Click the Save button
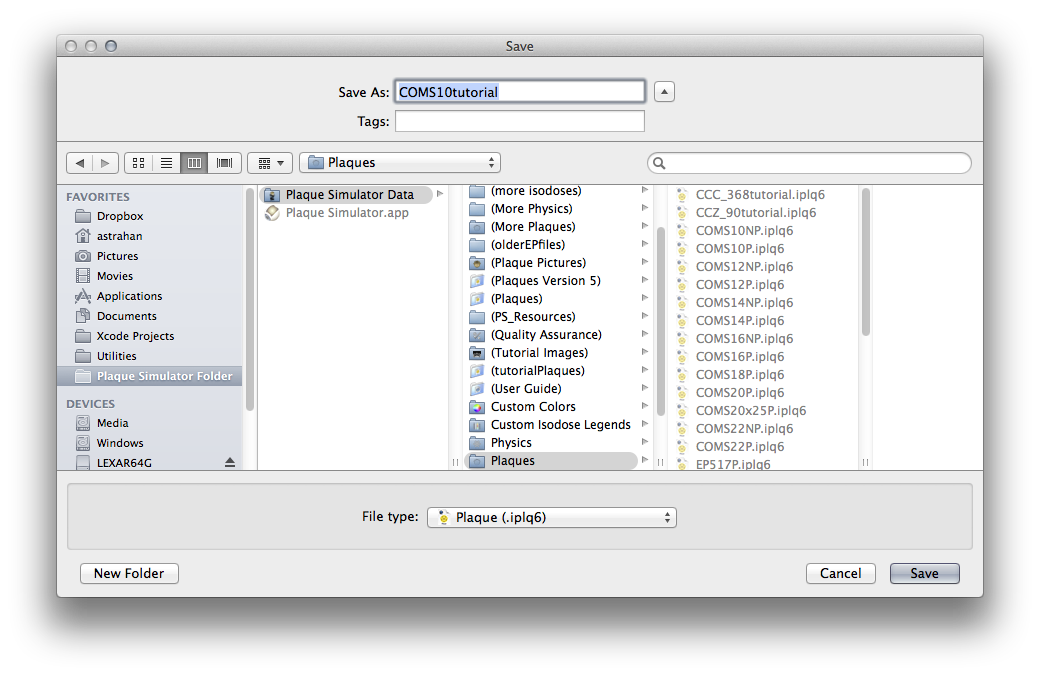The image size is (1040, 676). [x=924, y=573]
